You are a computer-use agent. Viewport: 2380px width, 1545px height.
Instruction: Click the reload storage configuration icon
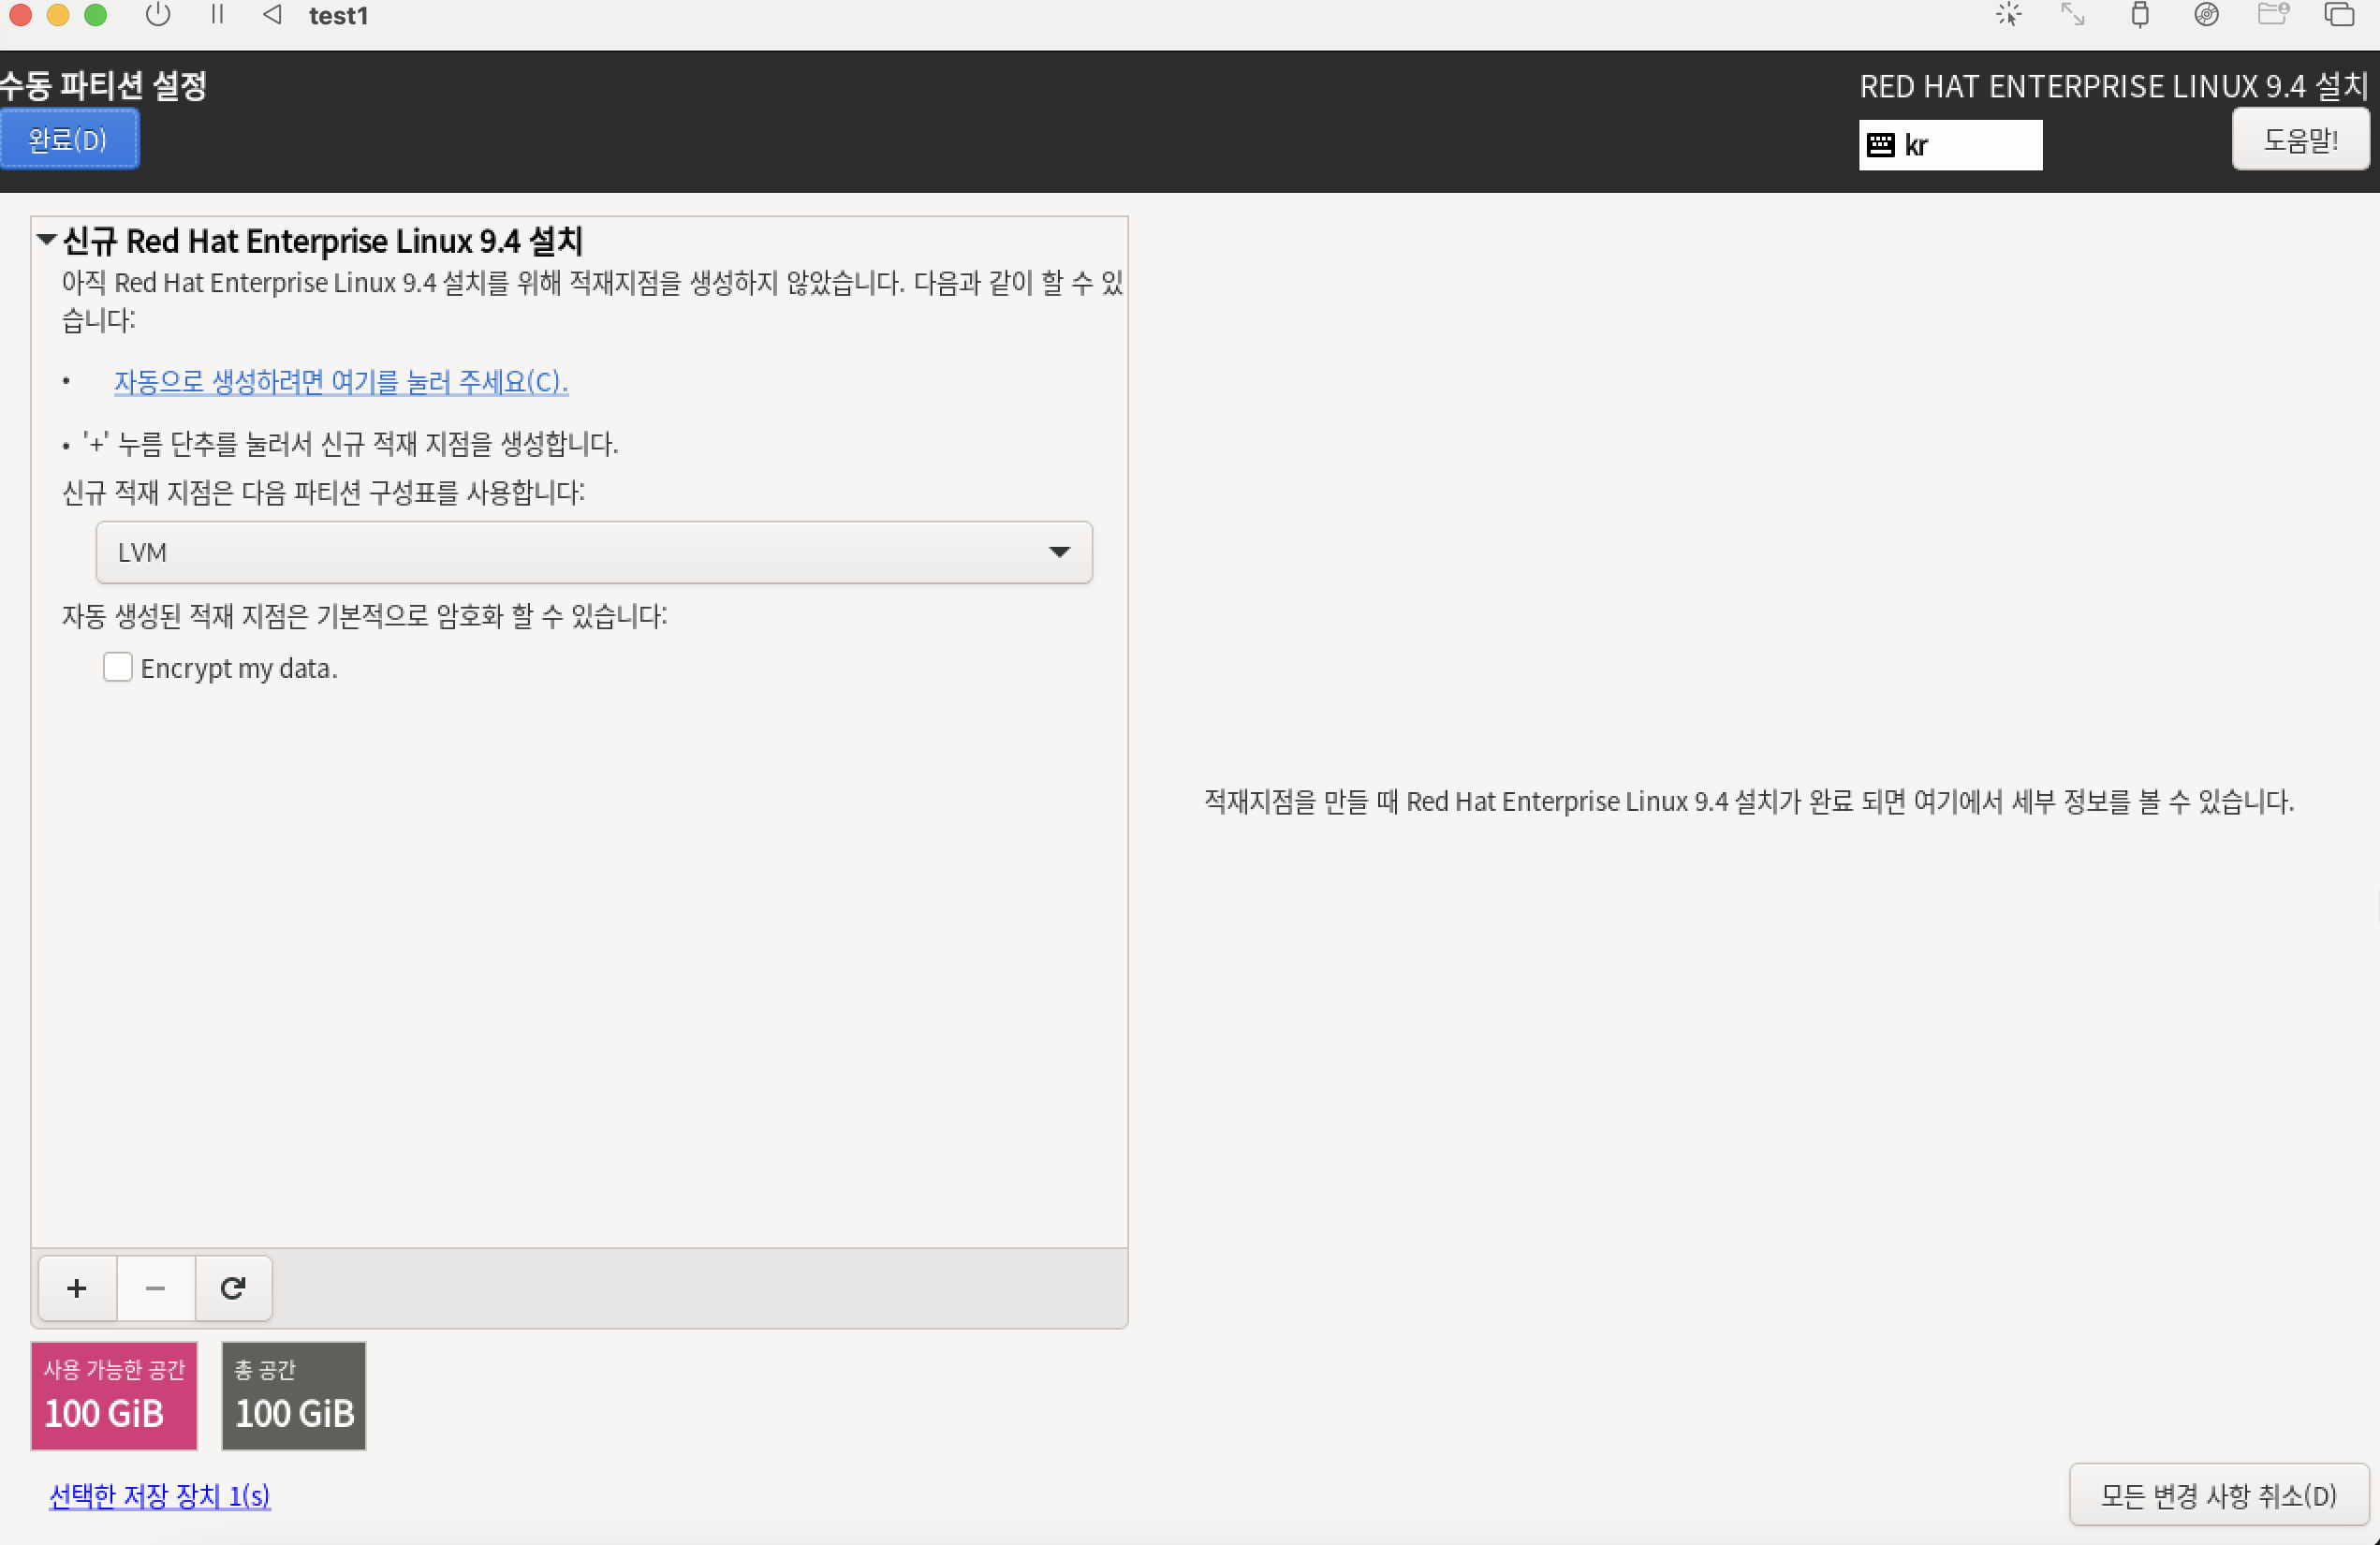[233, 1287]
